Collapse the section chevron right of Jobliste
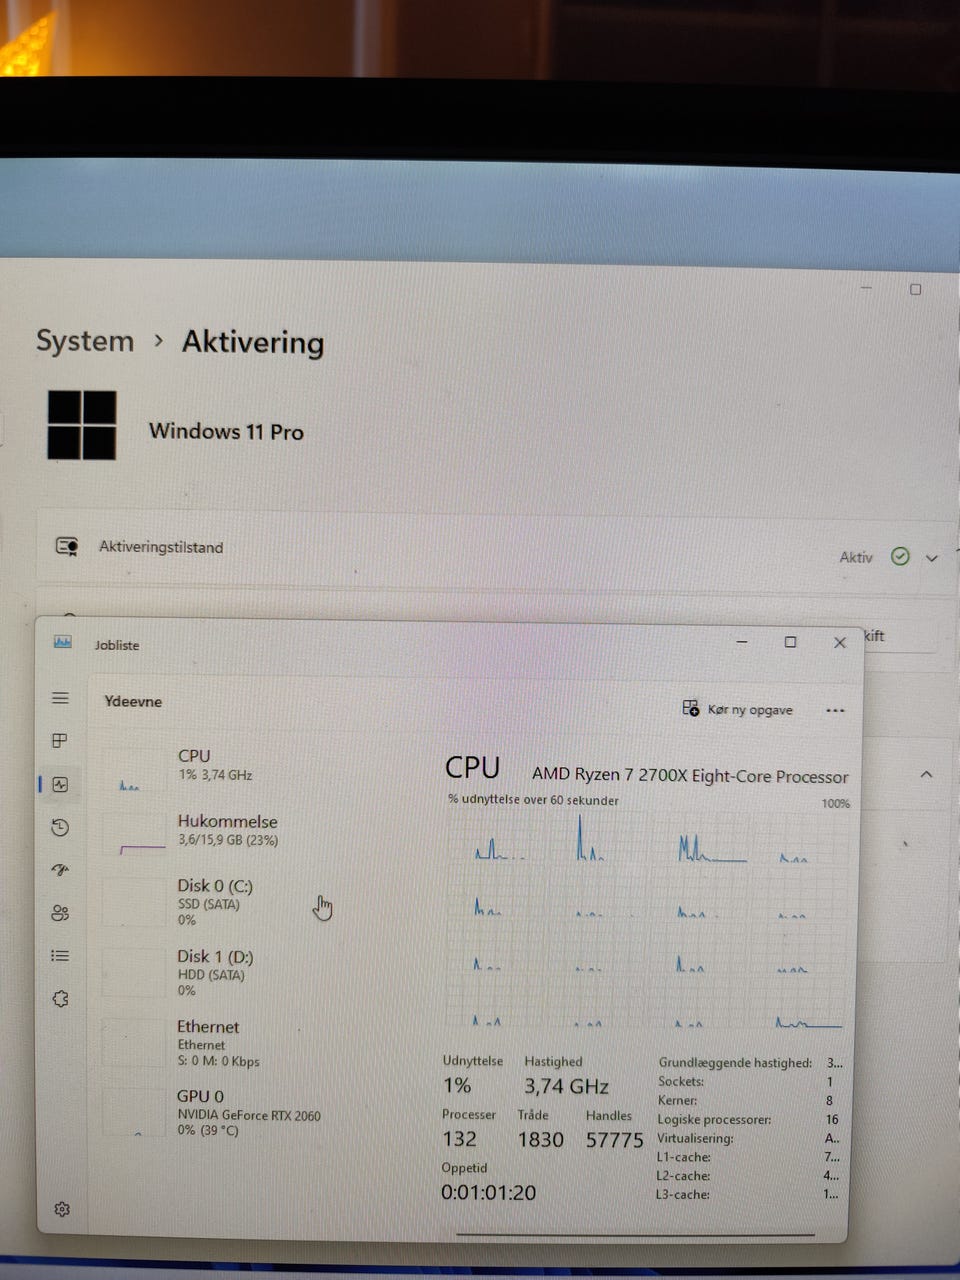Image resolution: width=960 pixels, height=1280 pixels. click(926, 775)
